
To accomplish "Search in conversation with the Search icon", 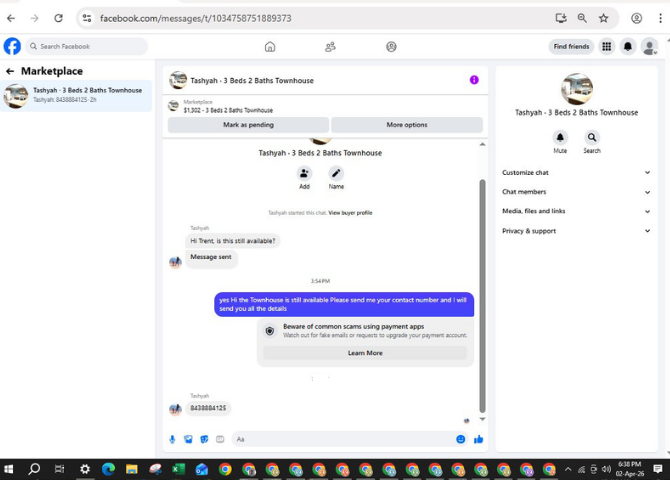I will point(592,138).
